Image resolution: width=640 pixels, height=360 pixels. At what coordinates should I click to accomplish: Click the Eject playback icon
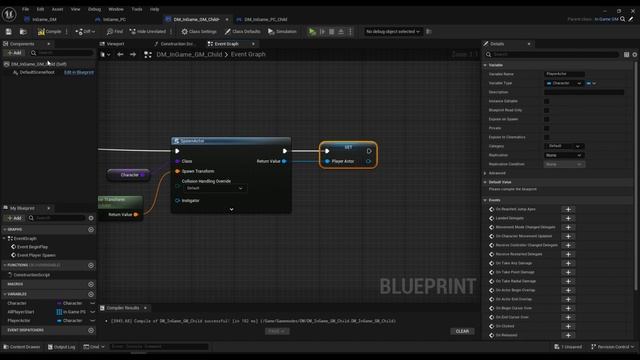click(x=341, y=31)
